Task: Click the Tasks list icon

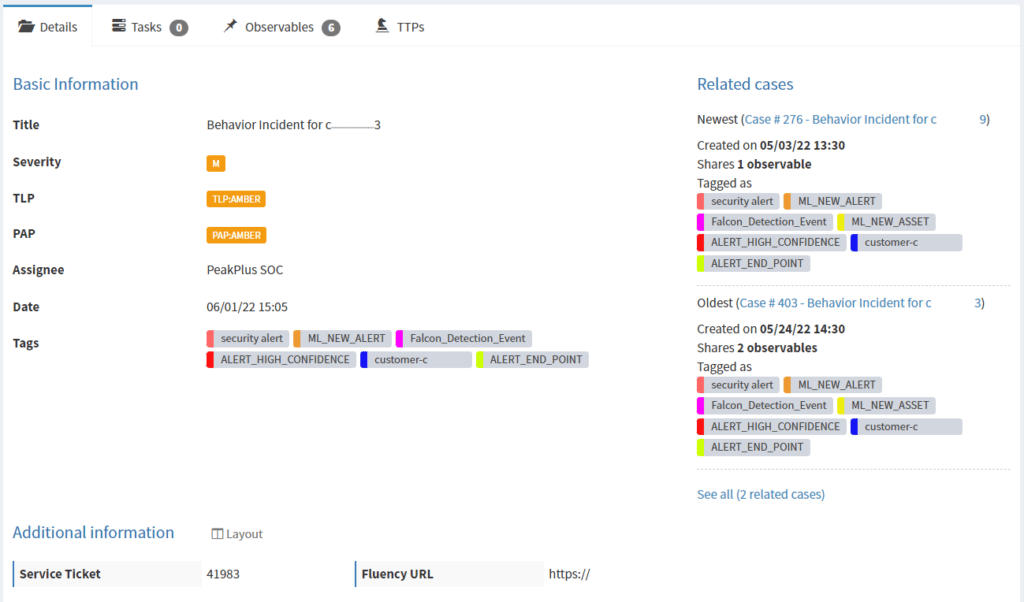Action: pyautogui.click(x=119, y=26)
